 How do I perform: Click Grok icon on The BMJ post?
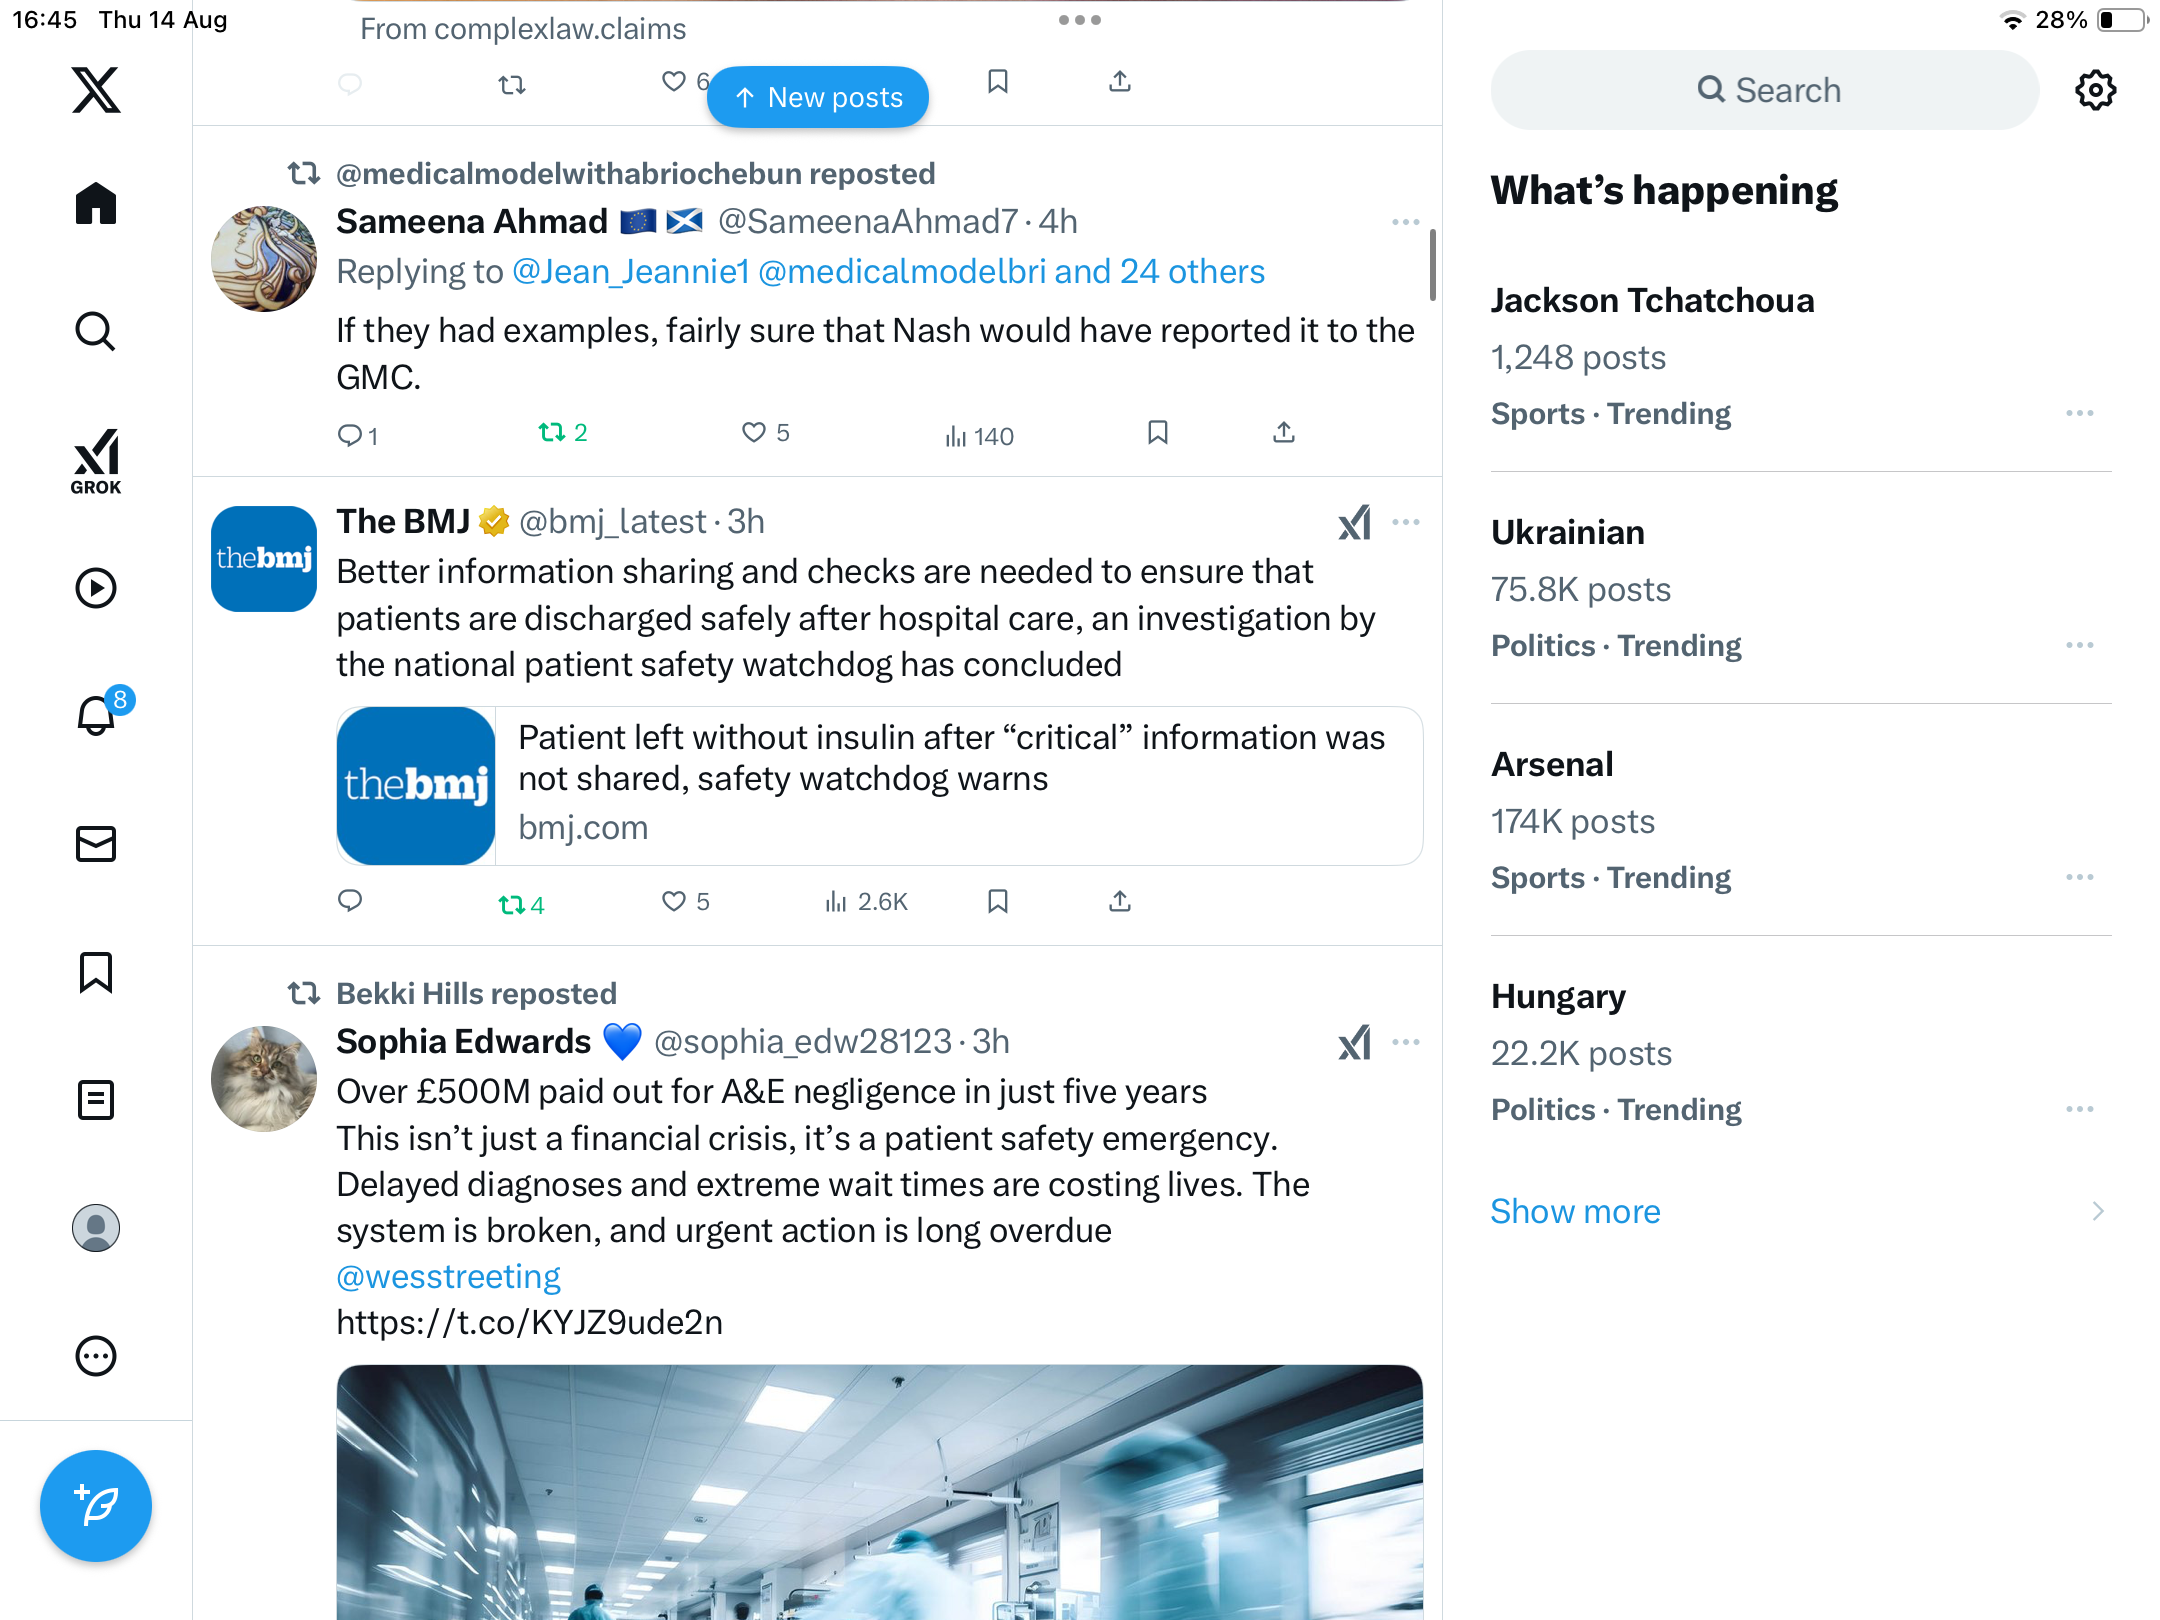pos(1354,522)
